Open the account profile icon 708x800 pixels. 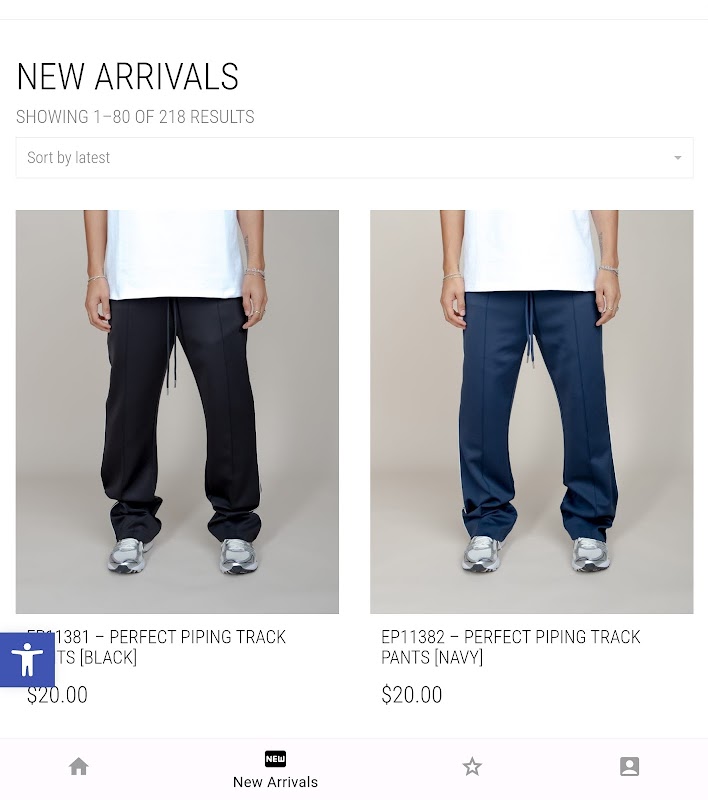coord(629,766)
